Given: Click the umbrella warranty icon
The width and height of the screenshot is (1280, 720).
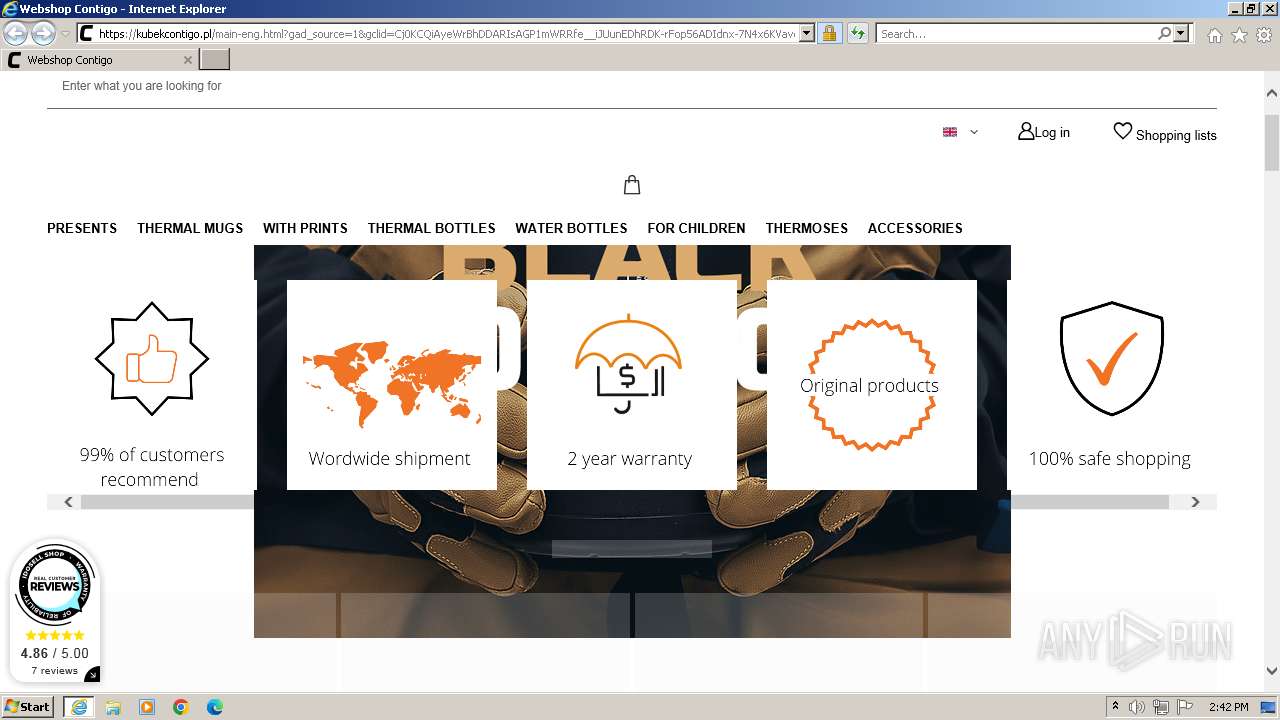Looking at the screenshot, I should pos(629,364).
